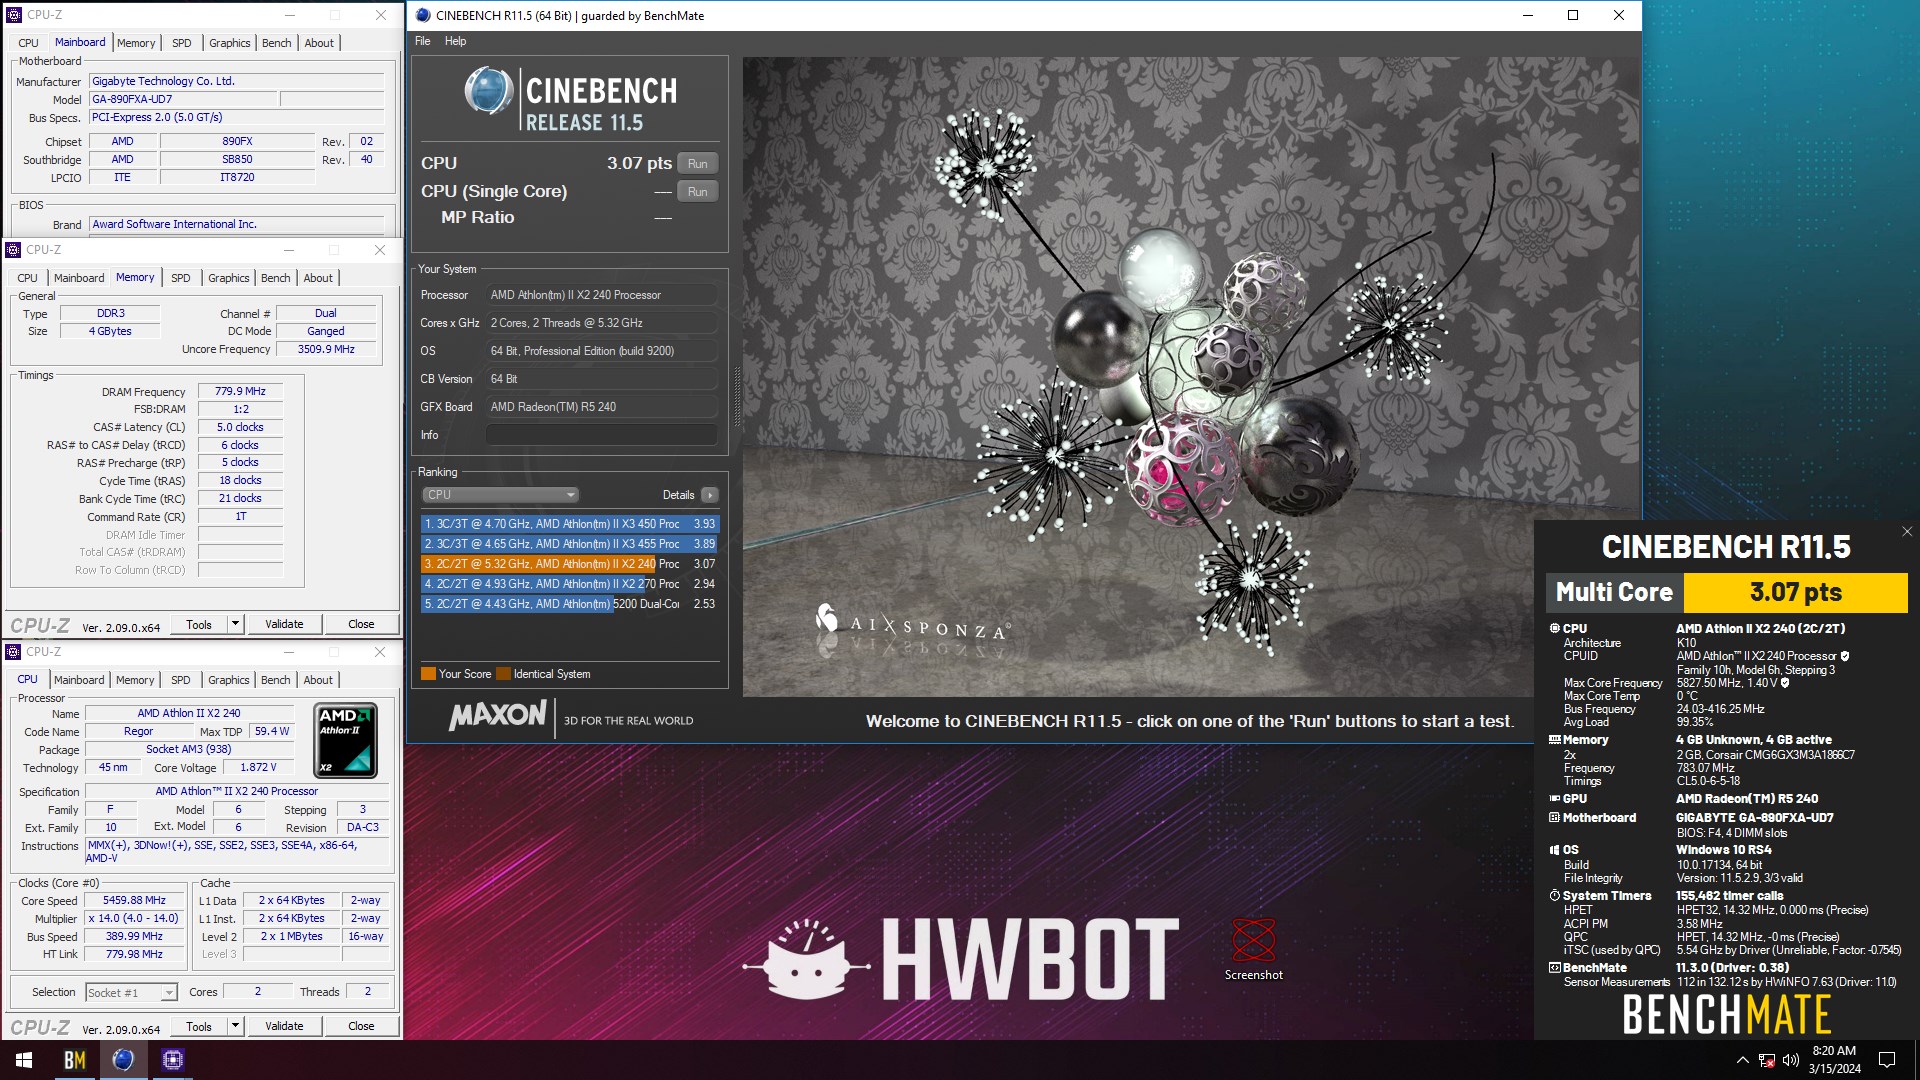The width and height of the screenshot is (1920, 1080).
Task: Click Close in Memory CPU-Z window
Action: (361, 624)
